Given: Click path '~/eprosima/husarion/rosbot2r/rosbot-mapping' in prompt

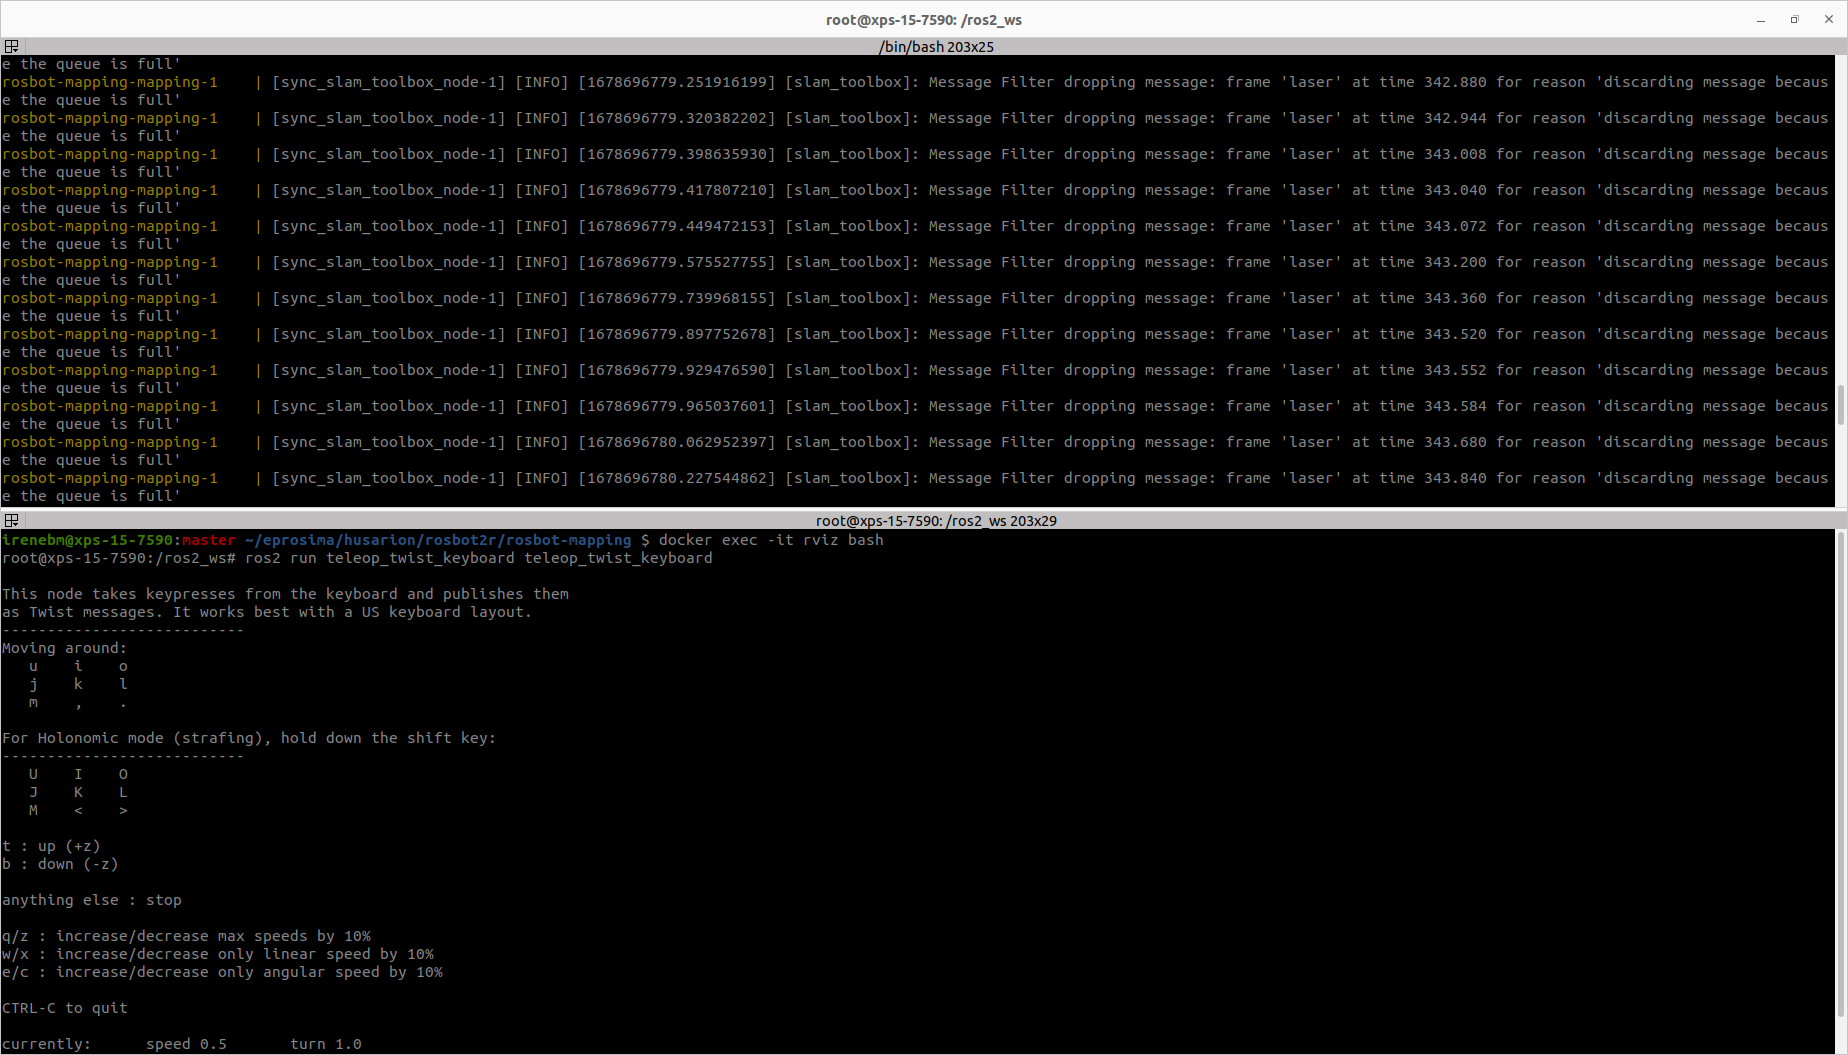Looking at the screenshot, I should pos(438,540).
